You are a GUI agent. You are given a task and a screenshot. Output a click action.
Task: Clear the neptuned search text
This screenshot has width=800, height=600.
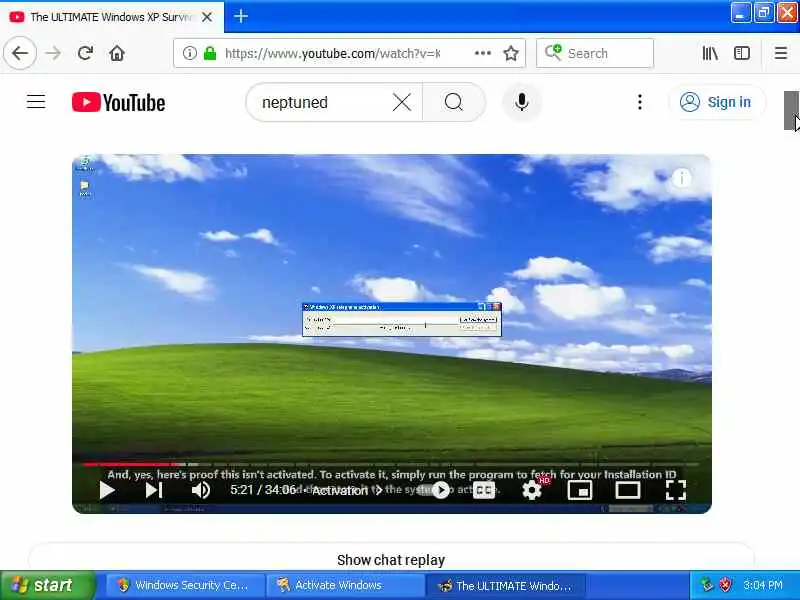[402, 102]
